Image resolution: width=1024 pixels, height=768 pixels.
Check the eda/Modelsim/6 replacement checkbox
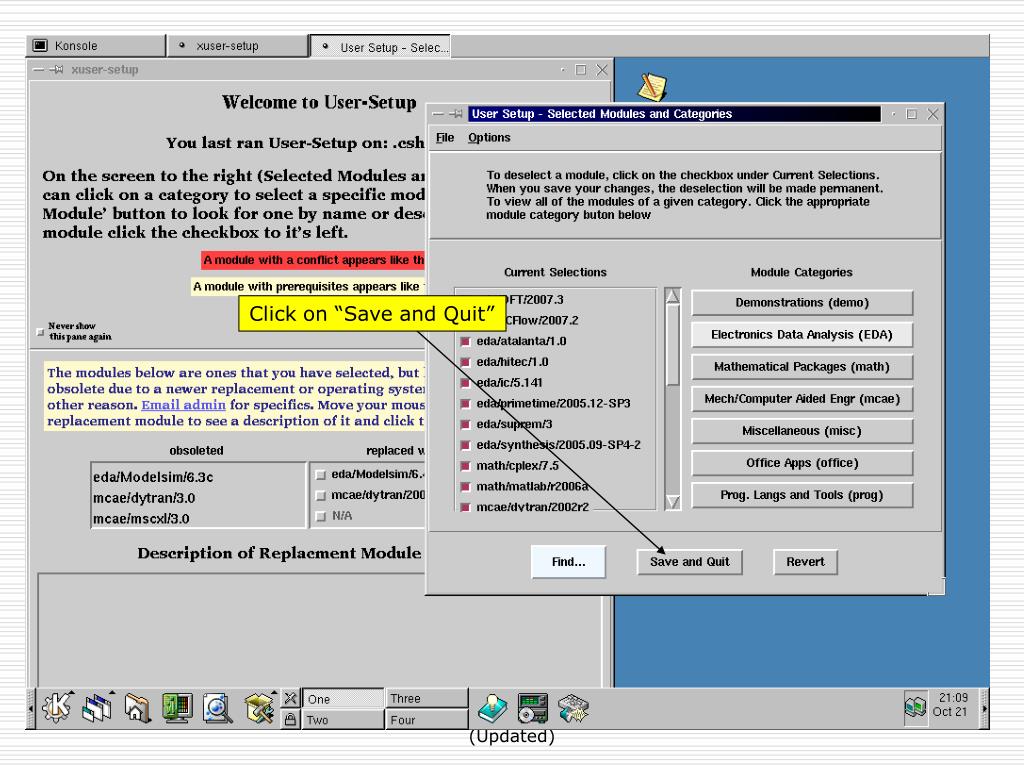coord(320,474)
